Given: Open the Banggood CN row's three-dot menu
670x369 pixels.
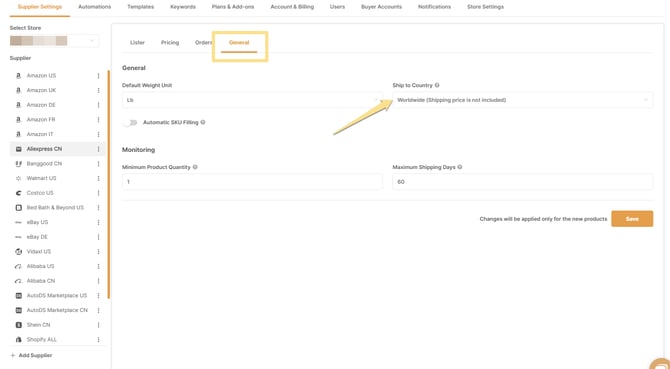Looking at the screenshot, I should (98, 164).
